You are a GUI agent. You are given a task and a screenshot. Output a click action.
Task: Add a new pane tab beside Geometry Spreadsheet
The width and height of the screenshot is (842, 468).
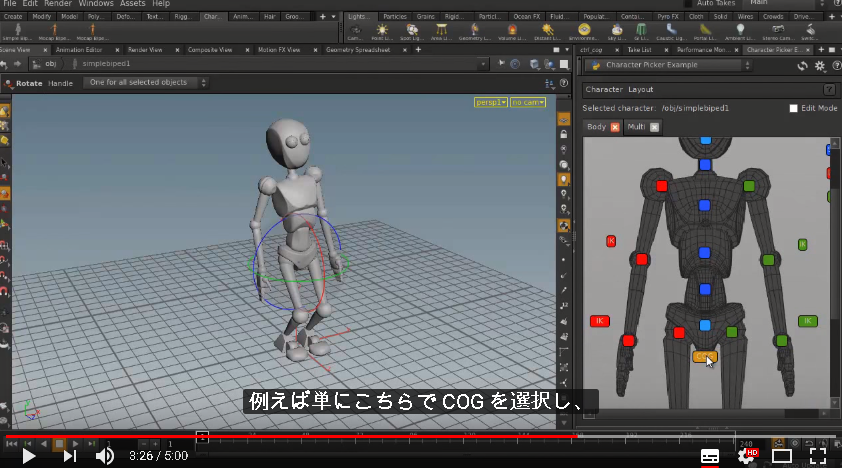click(418, 50)
